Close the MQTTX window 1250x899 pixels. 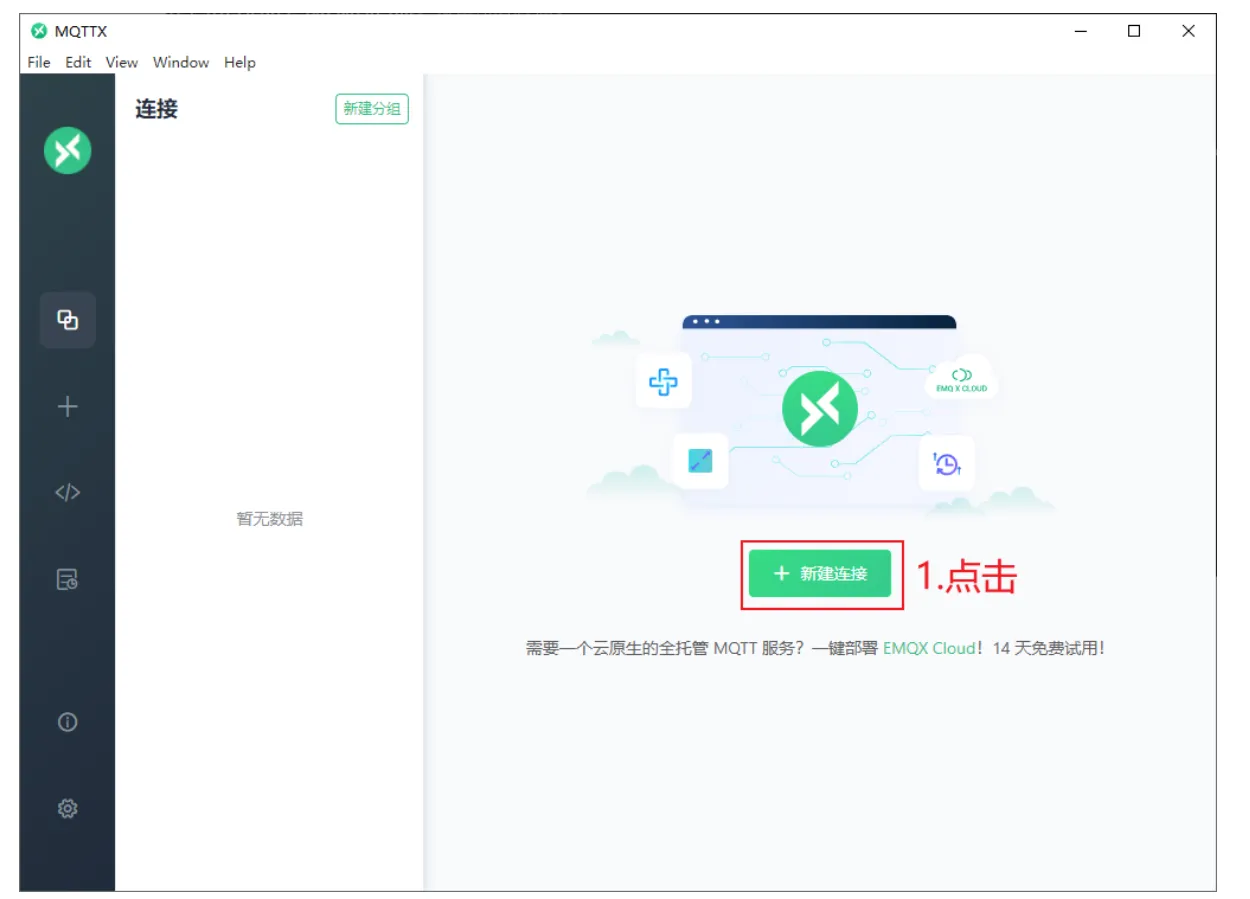(1188, 31)
